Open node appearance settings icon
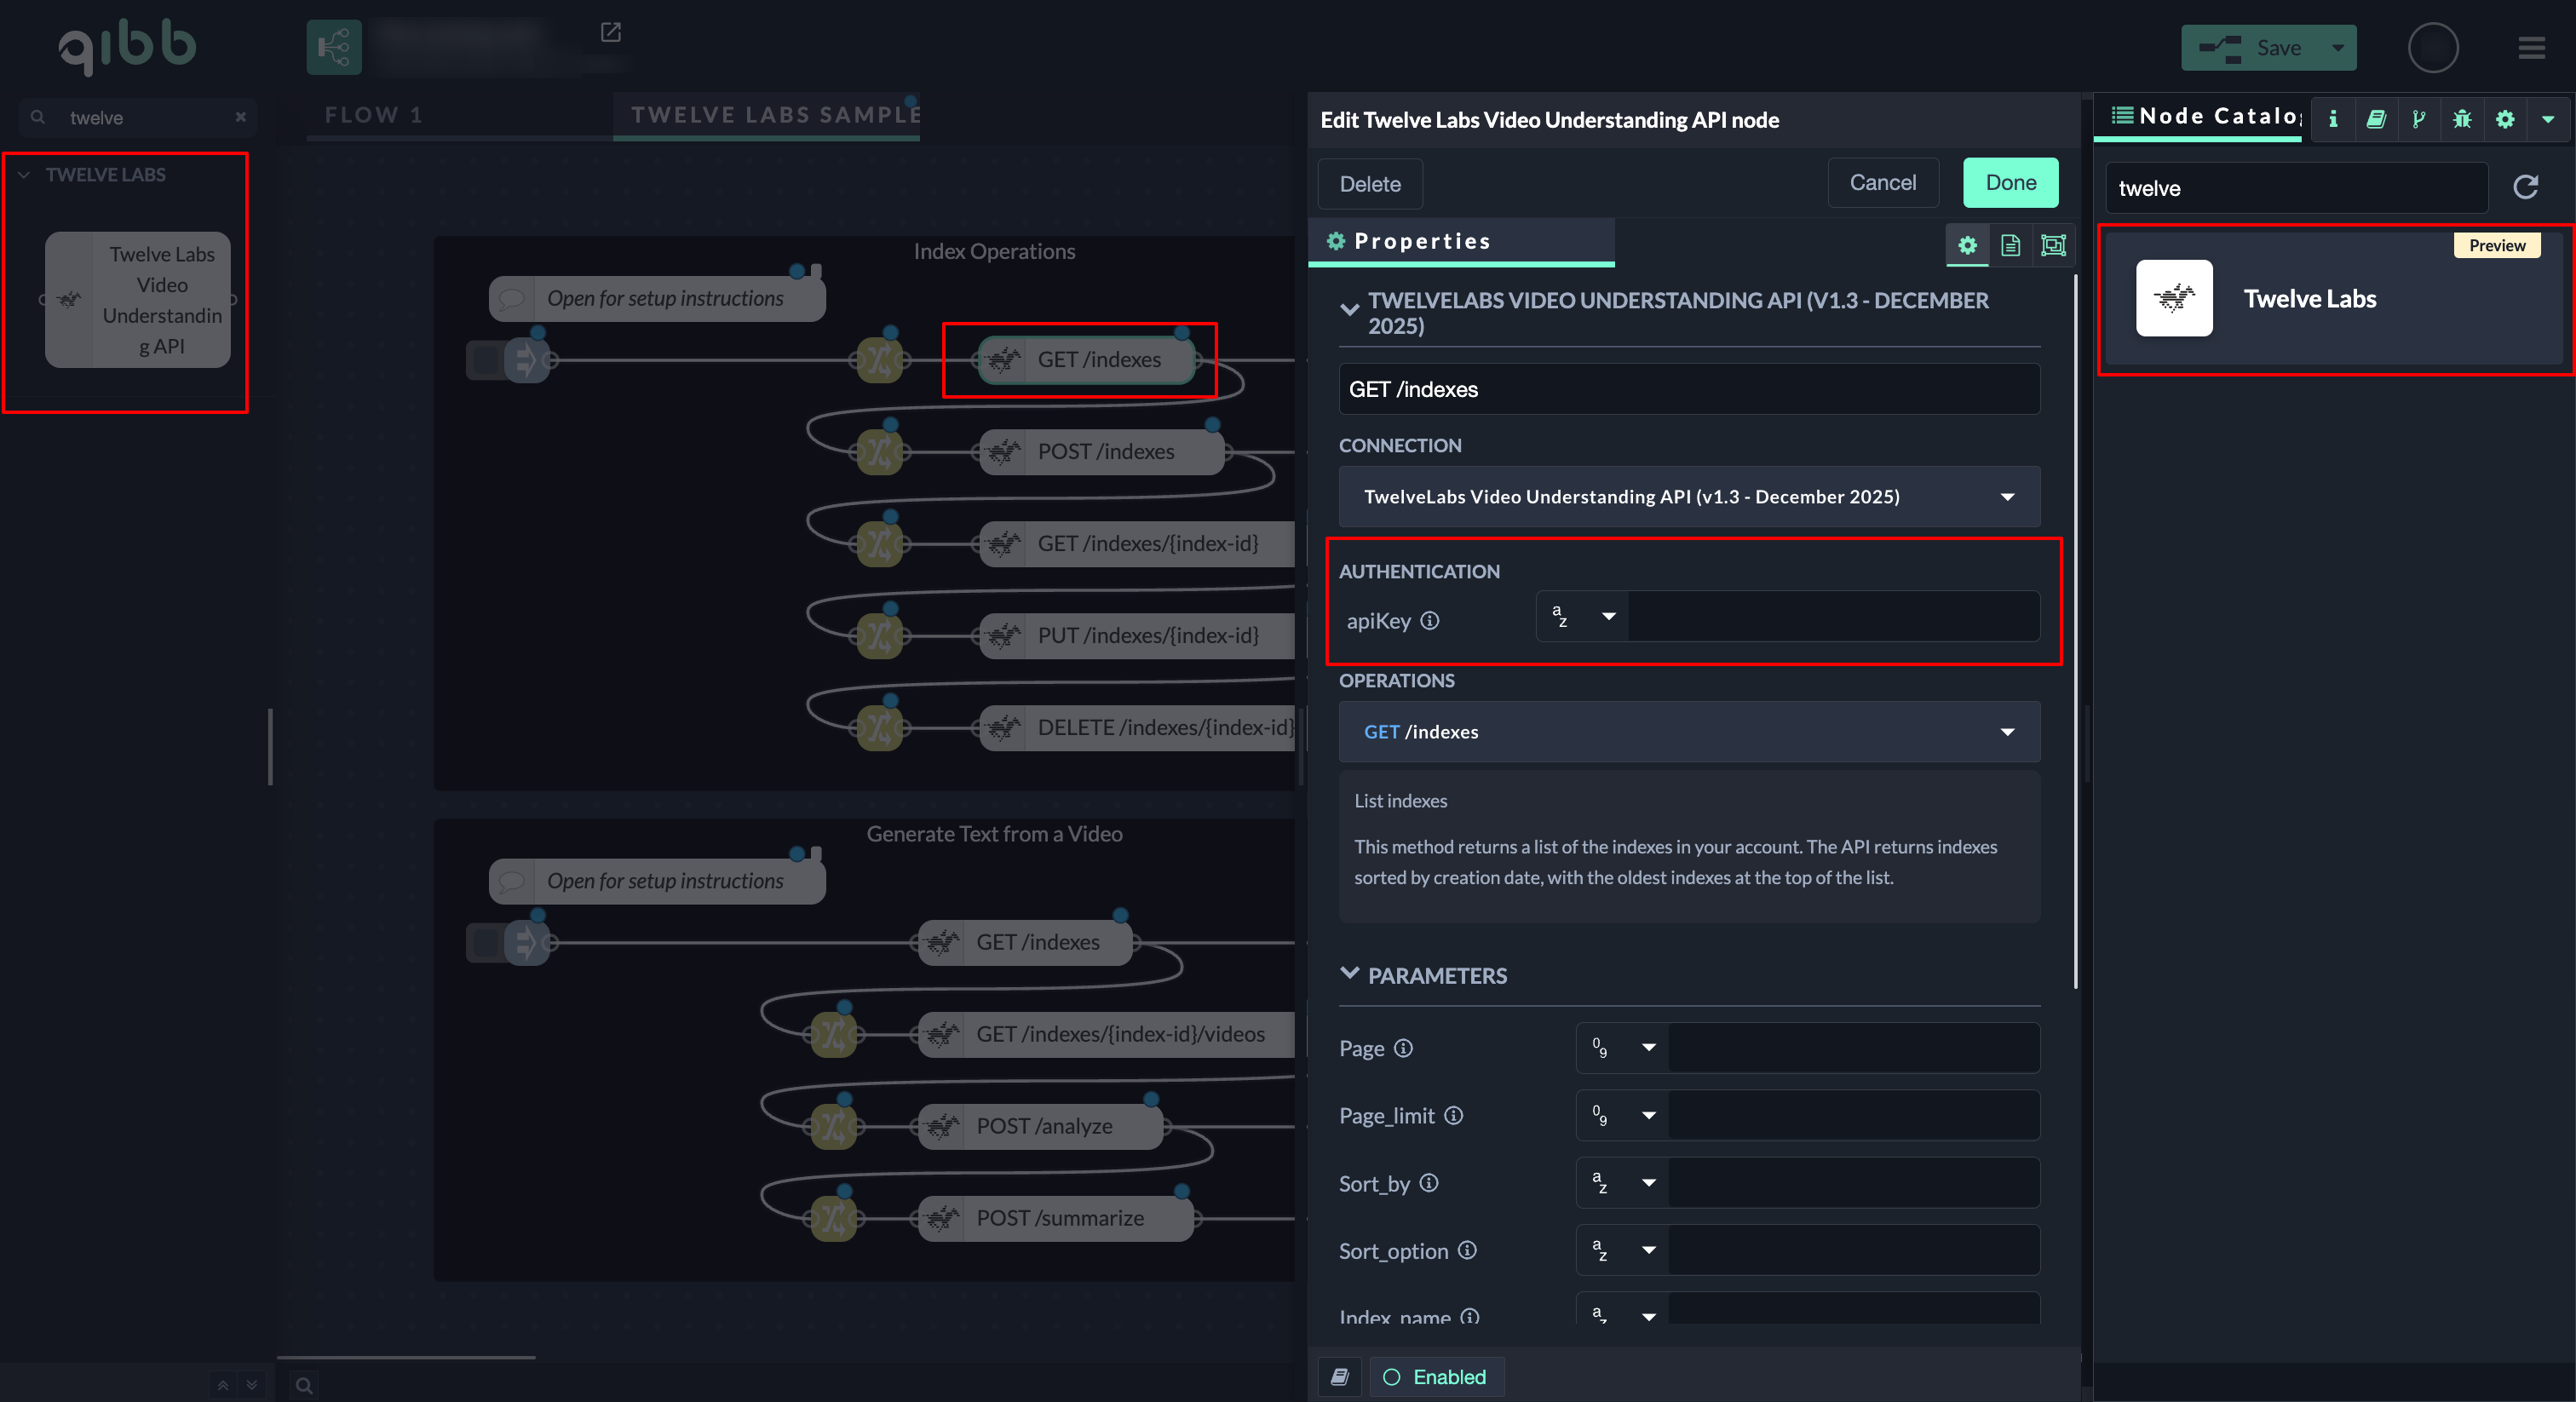The width and height of the screenshot is (2576, 1402). [2053, 245]
